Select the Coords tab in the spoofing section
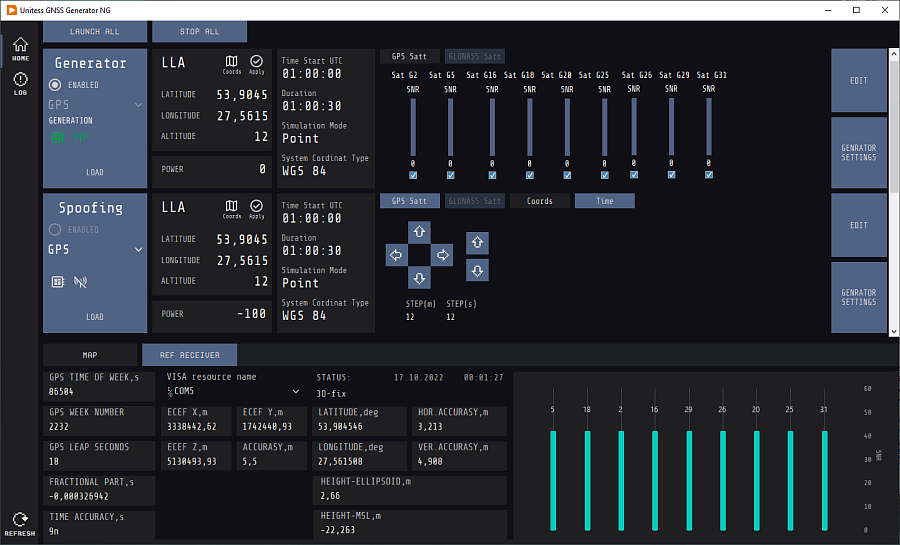This screenshot has width=900, height=545. (539, 201)
